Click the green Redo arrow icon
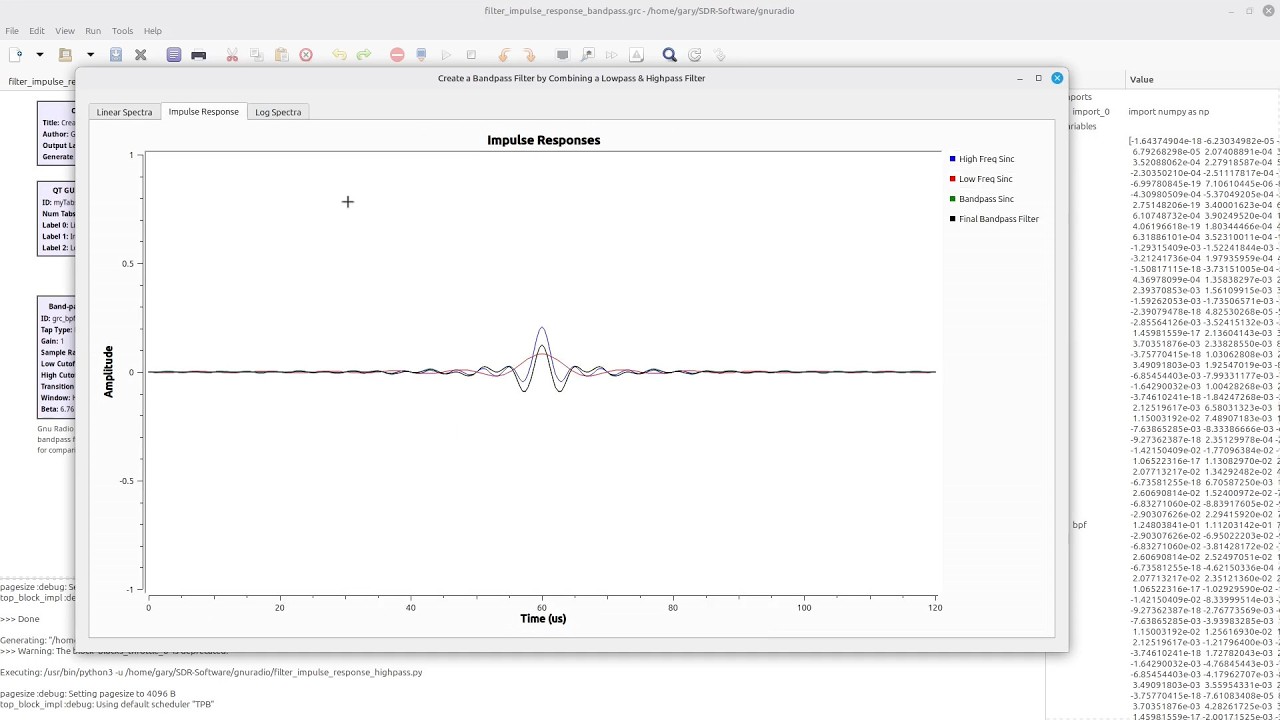 [364, 55]
